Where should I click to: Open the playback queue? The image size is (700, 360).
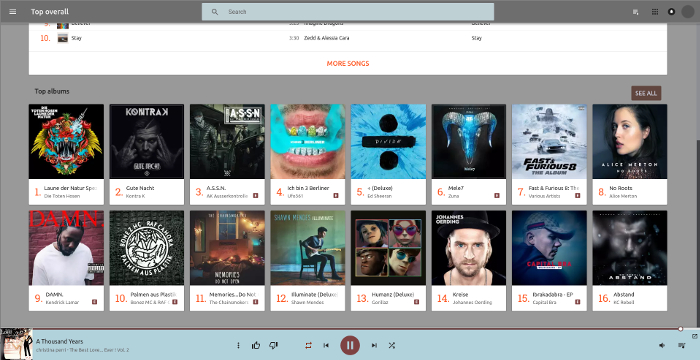(682, 345)
